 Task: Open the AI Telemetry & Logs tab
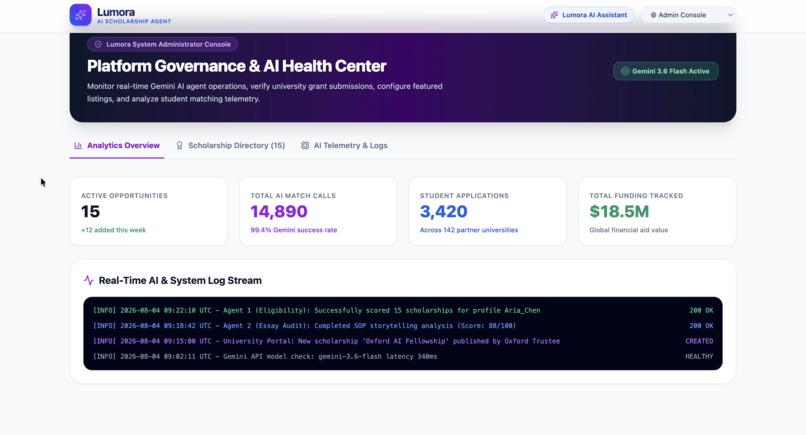coord(344,146)
